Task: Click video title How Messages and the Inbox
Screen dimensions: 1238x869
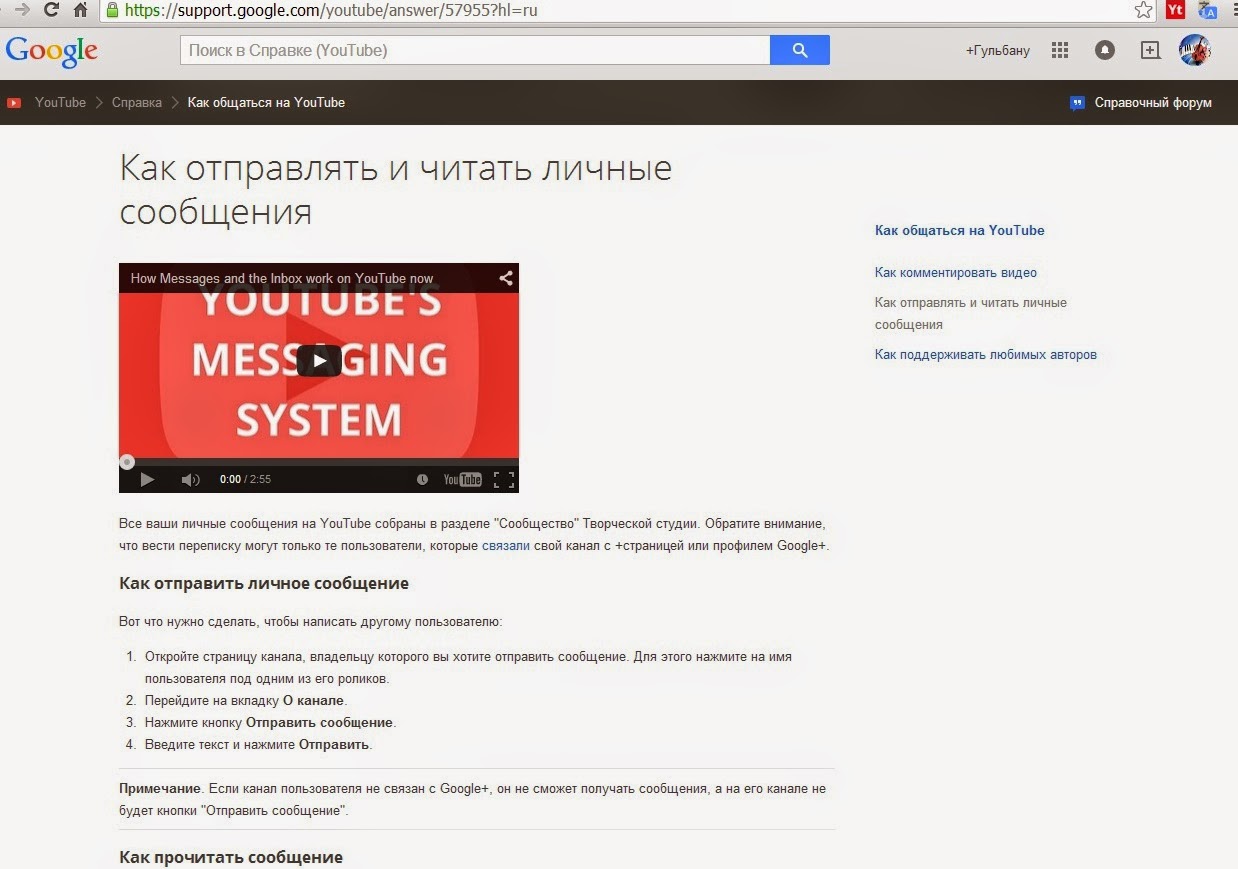Action: 282,279
